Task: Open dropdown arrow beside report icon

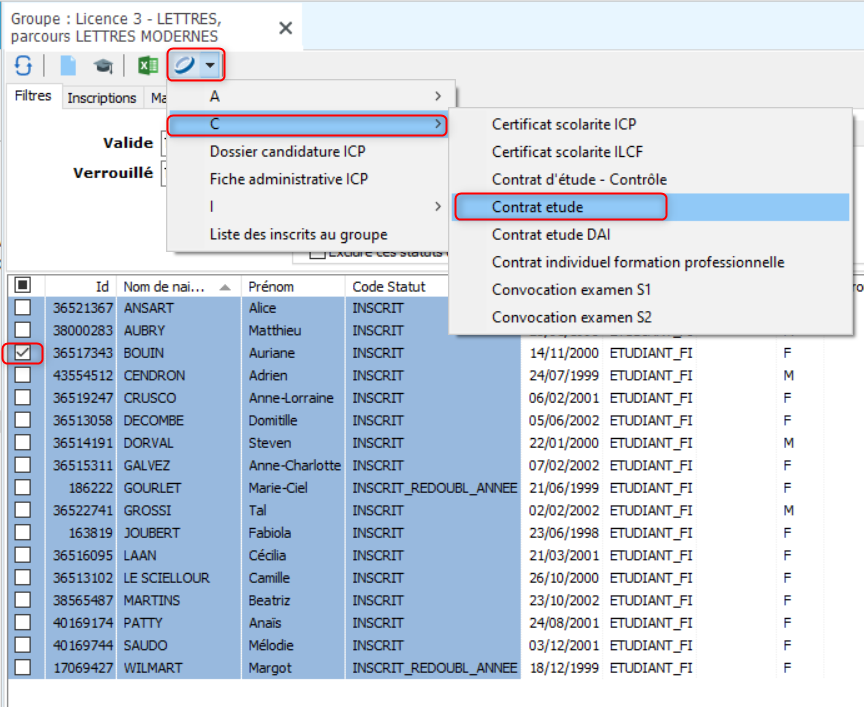Action: [210, 66]
